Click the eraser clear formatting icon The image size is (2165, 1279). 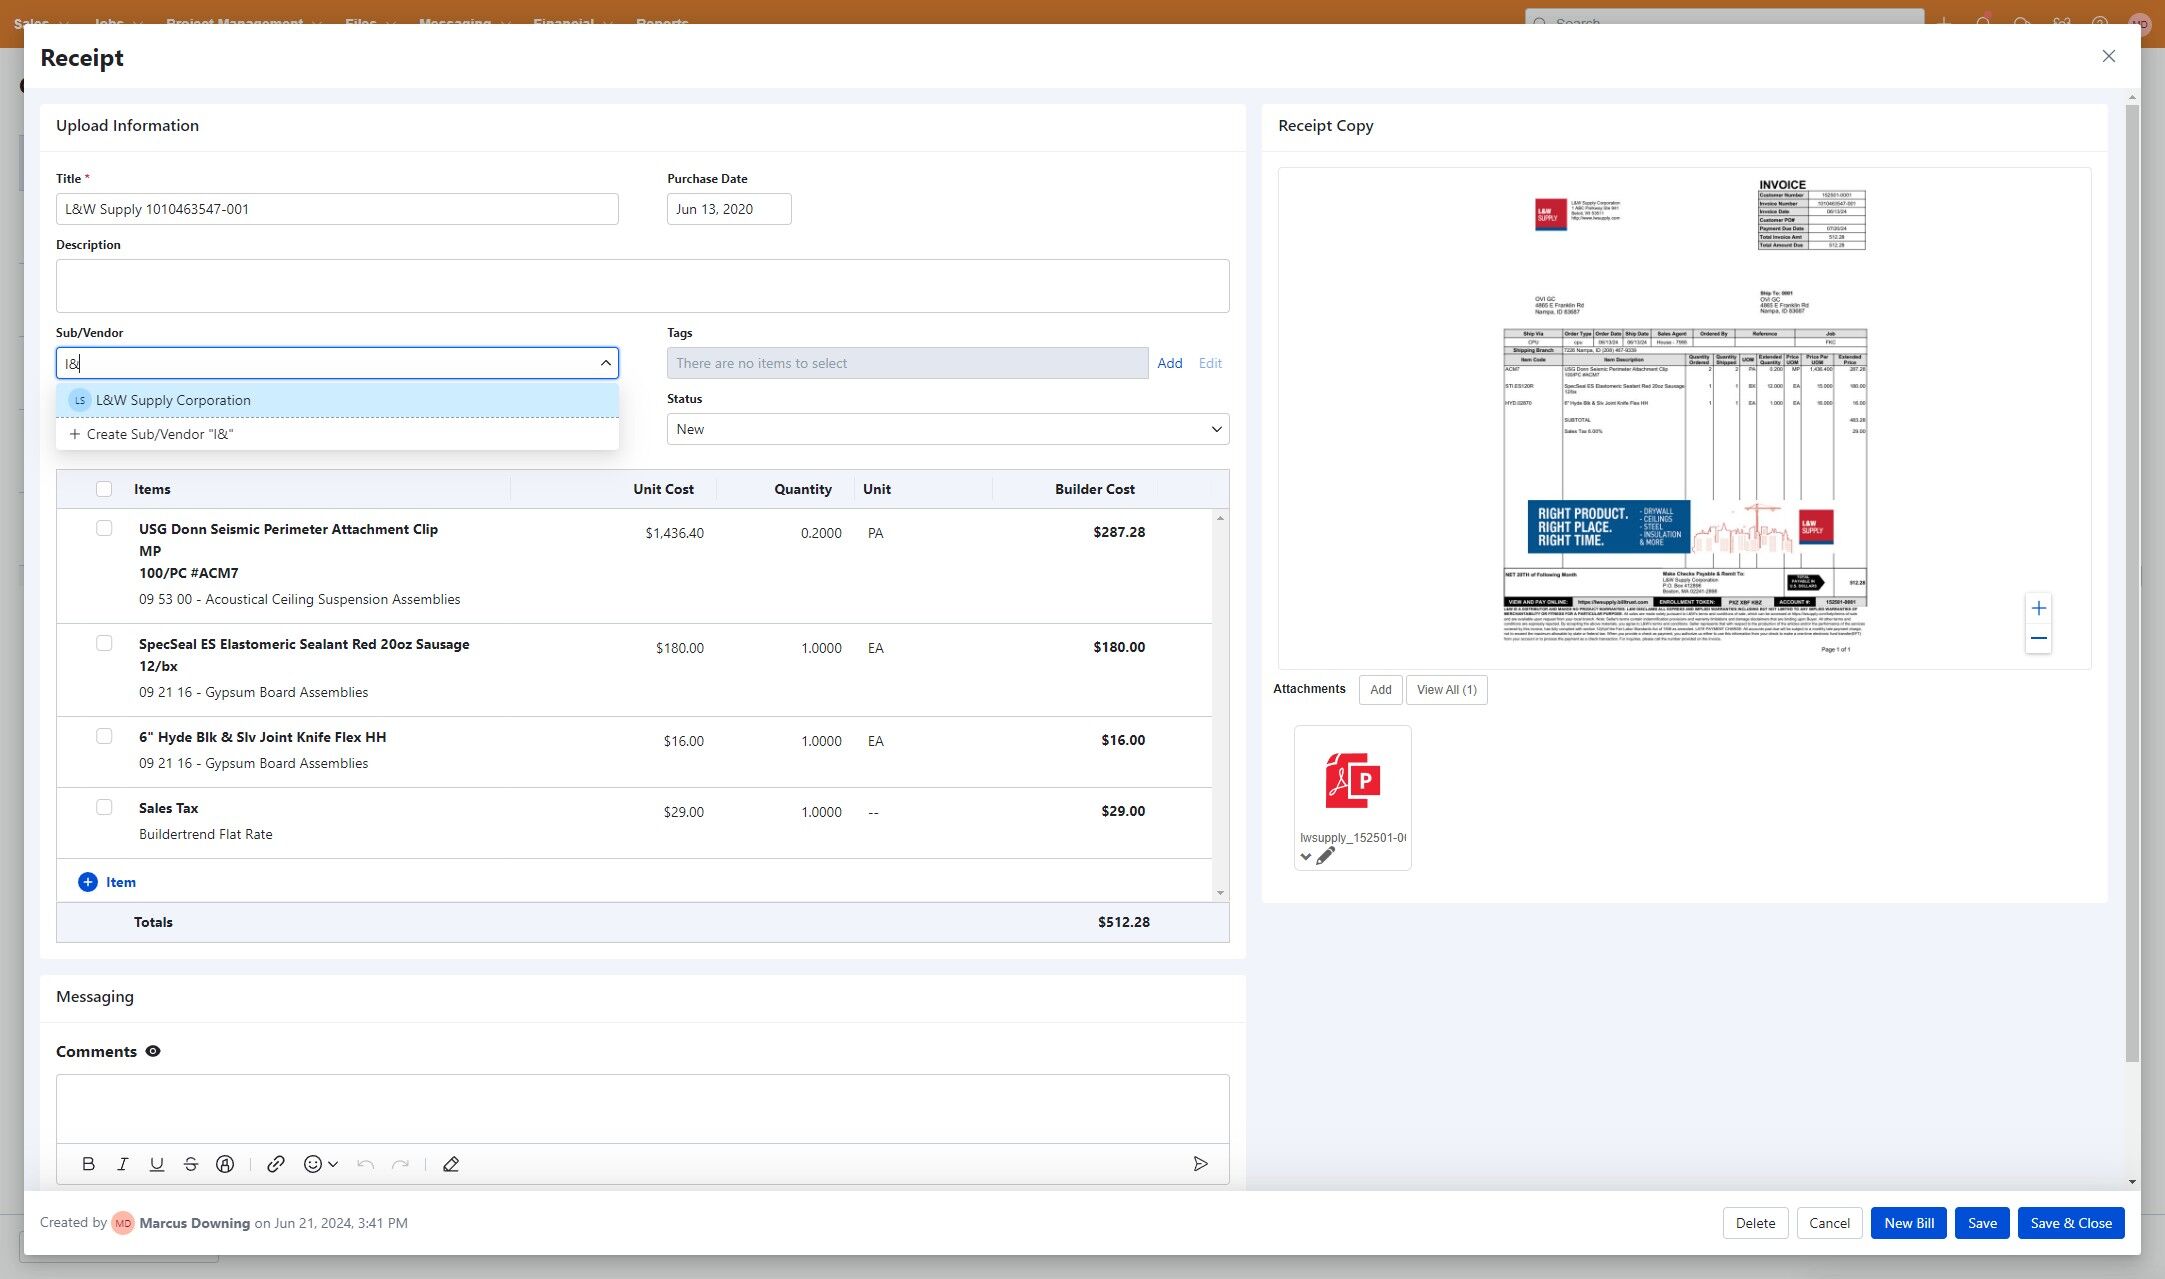pyautogui.click(x=451, y=1164)
